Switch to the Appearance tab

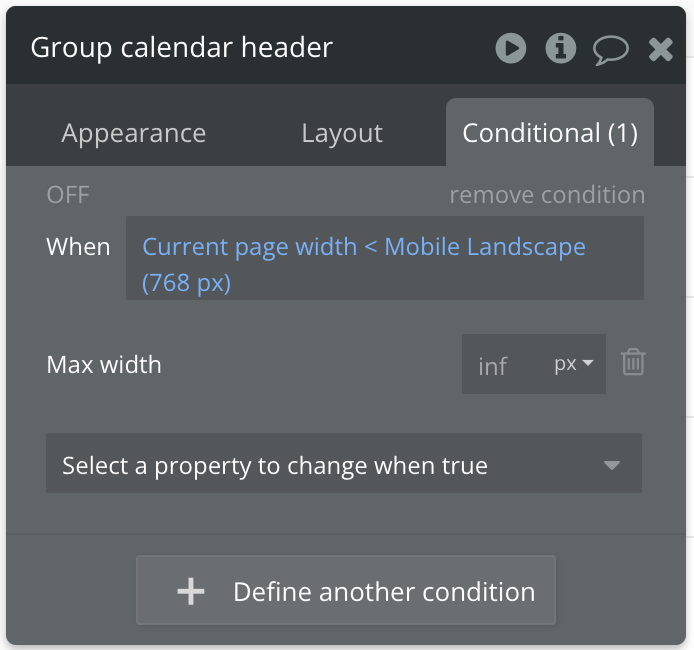(134, 133)
